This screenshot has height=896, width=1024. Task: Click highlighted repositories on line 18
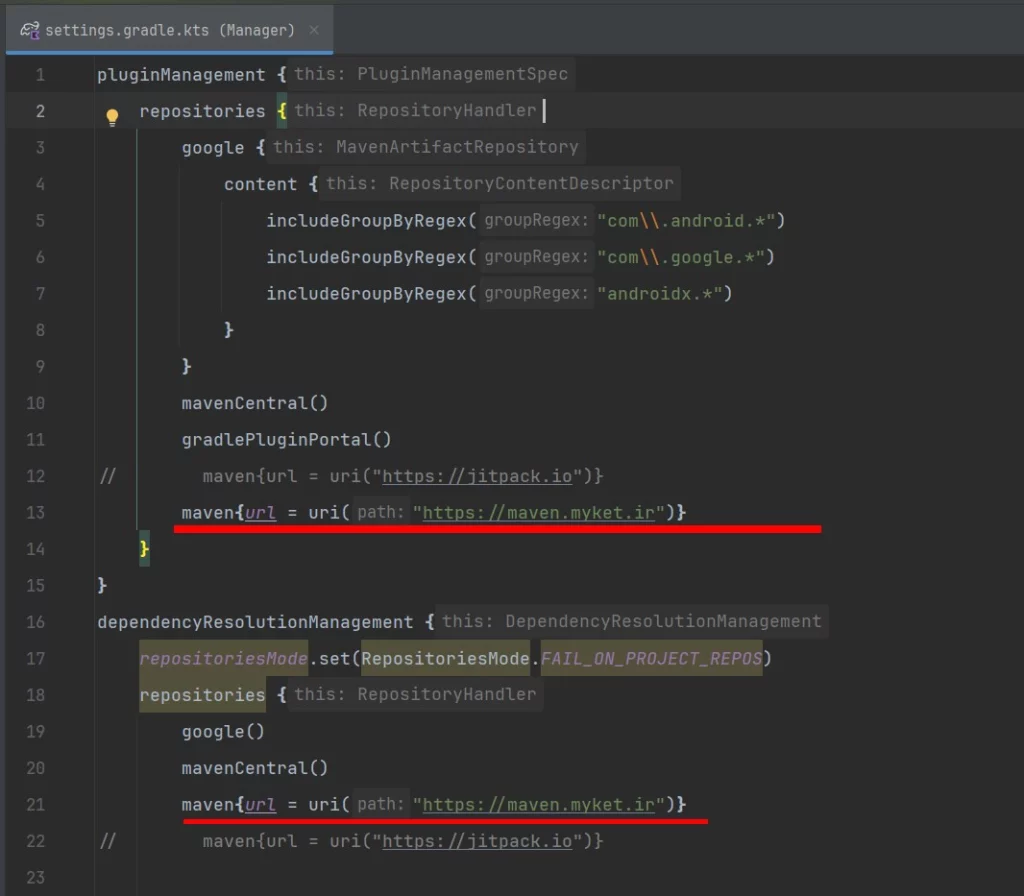pyautogui.click(x=202, y=695)
